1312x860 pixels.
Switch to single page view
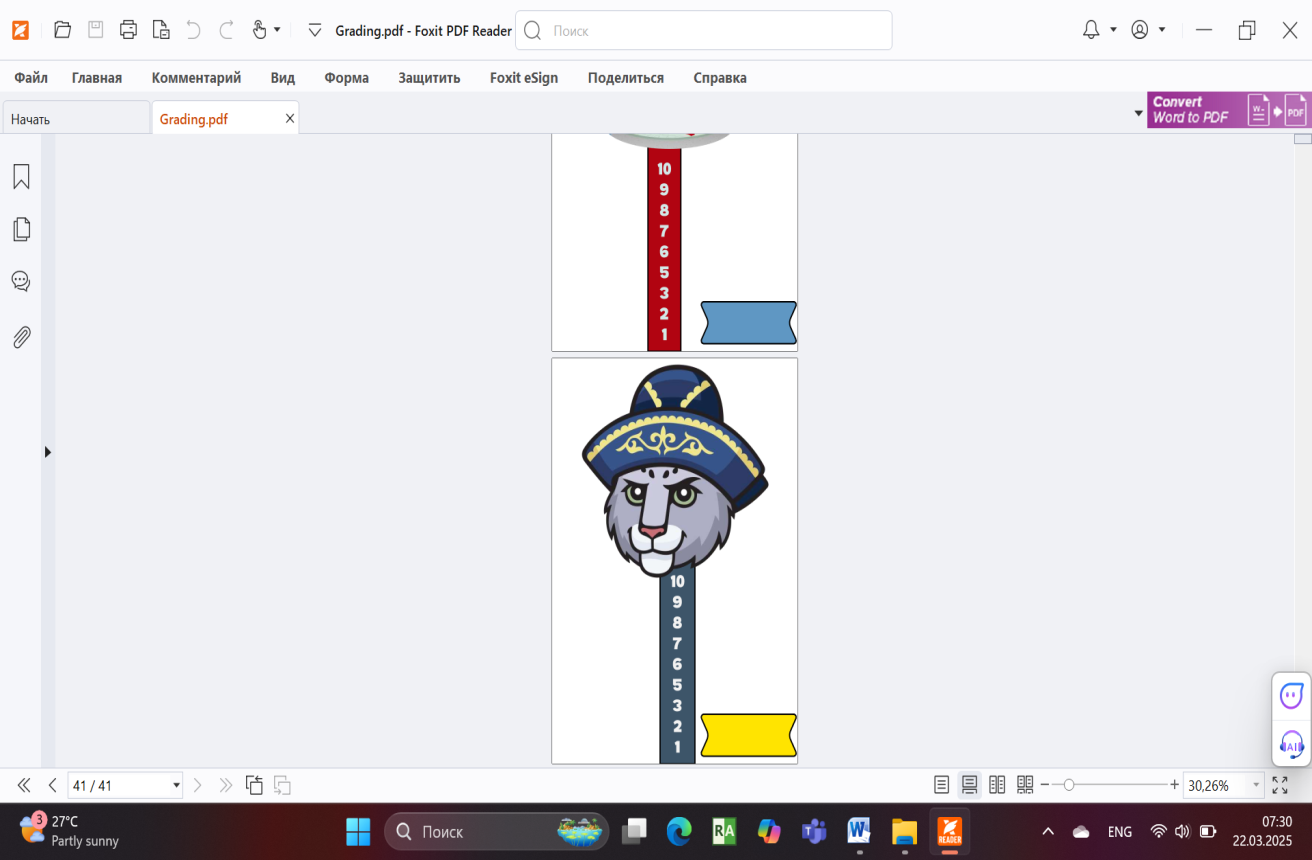click(x=941, y=785)
